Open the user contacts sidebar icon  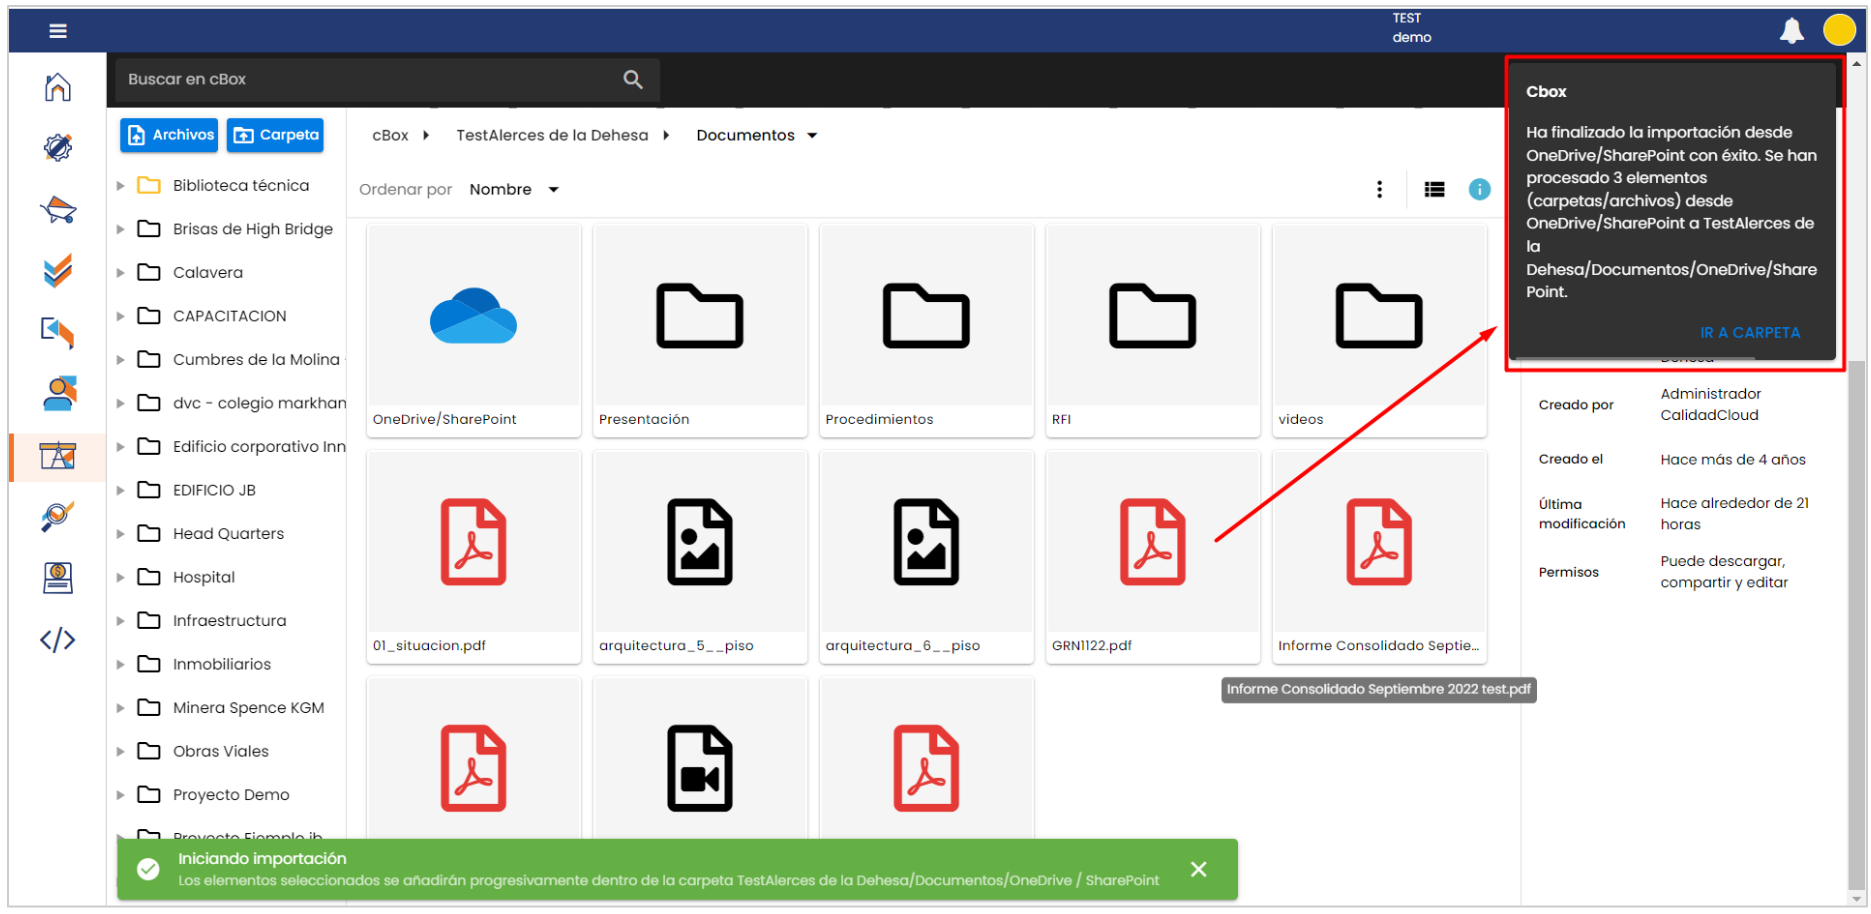pyautogui.click(x=59, y=394)
